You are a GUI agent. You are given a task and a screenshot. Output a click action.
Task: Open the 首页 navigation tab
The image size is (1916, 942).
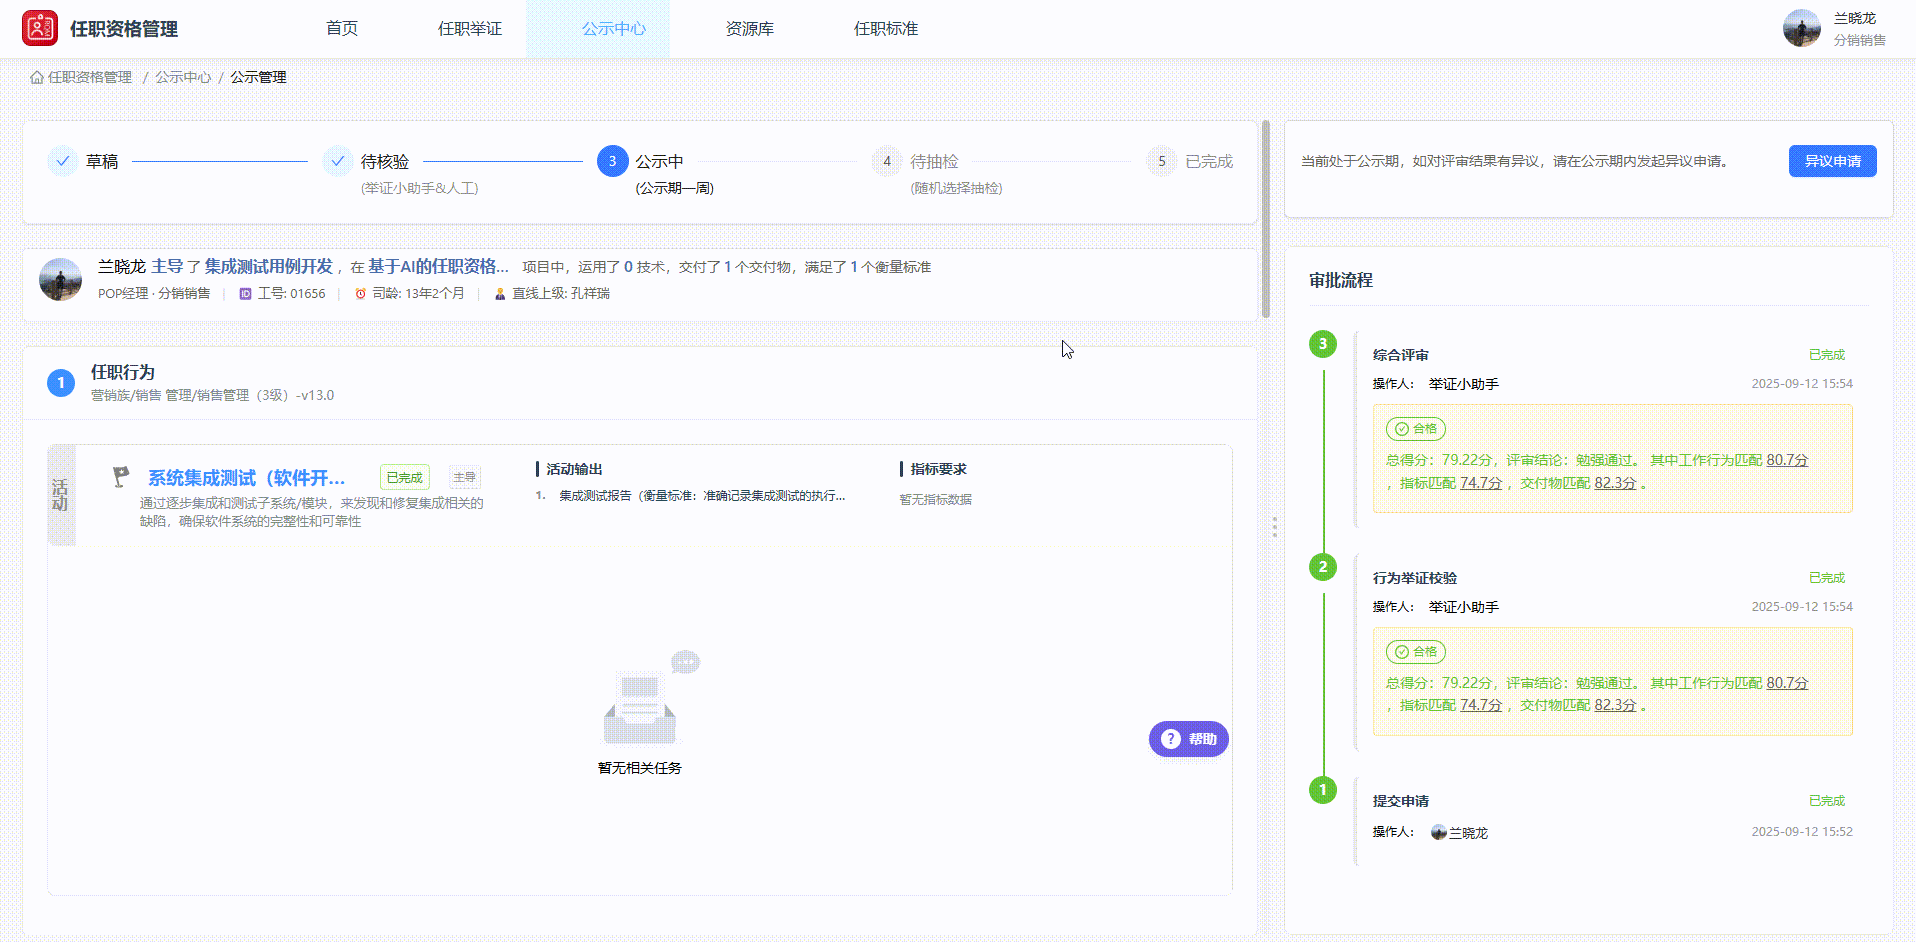click(x=342, y=28)
